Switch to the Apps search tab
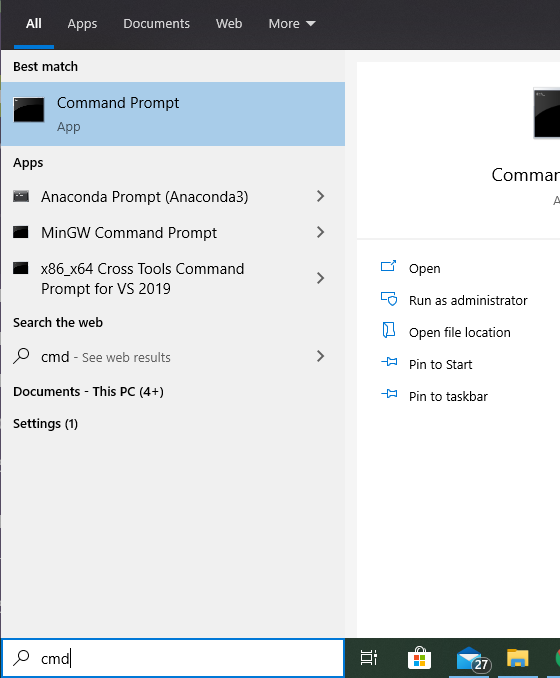Image resolution: width=560 pixels, height=678 pixels. [x=82, y=23]
